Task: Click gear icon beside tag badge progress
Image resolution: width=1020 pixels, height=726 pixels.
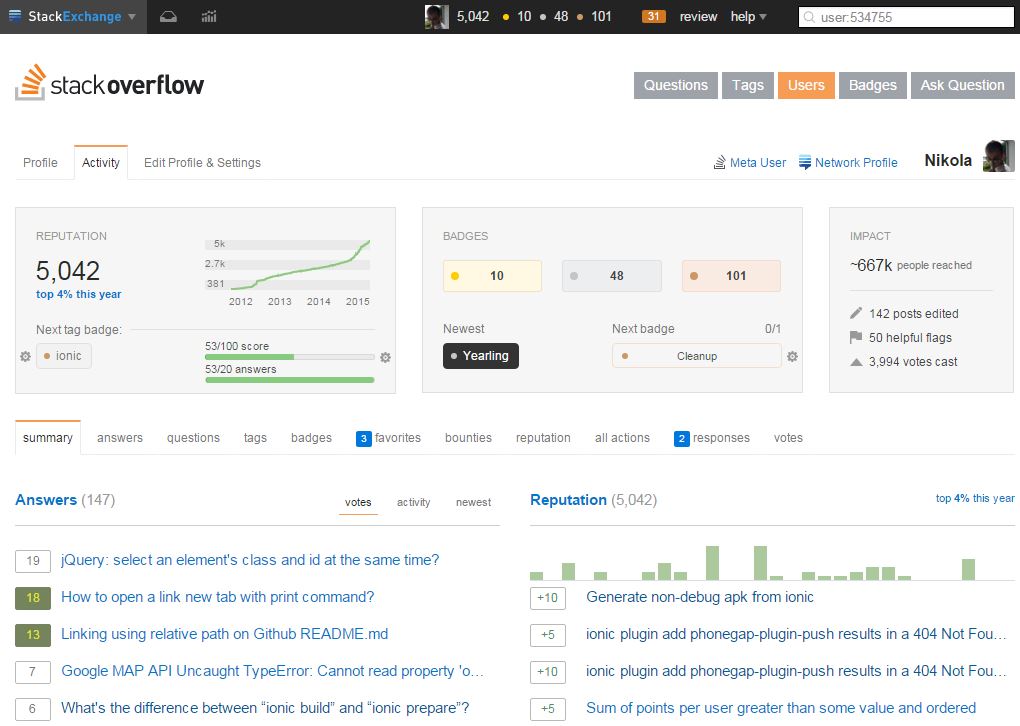Action: [385, 357]
